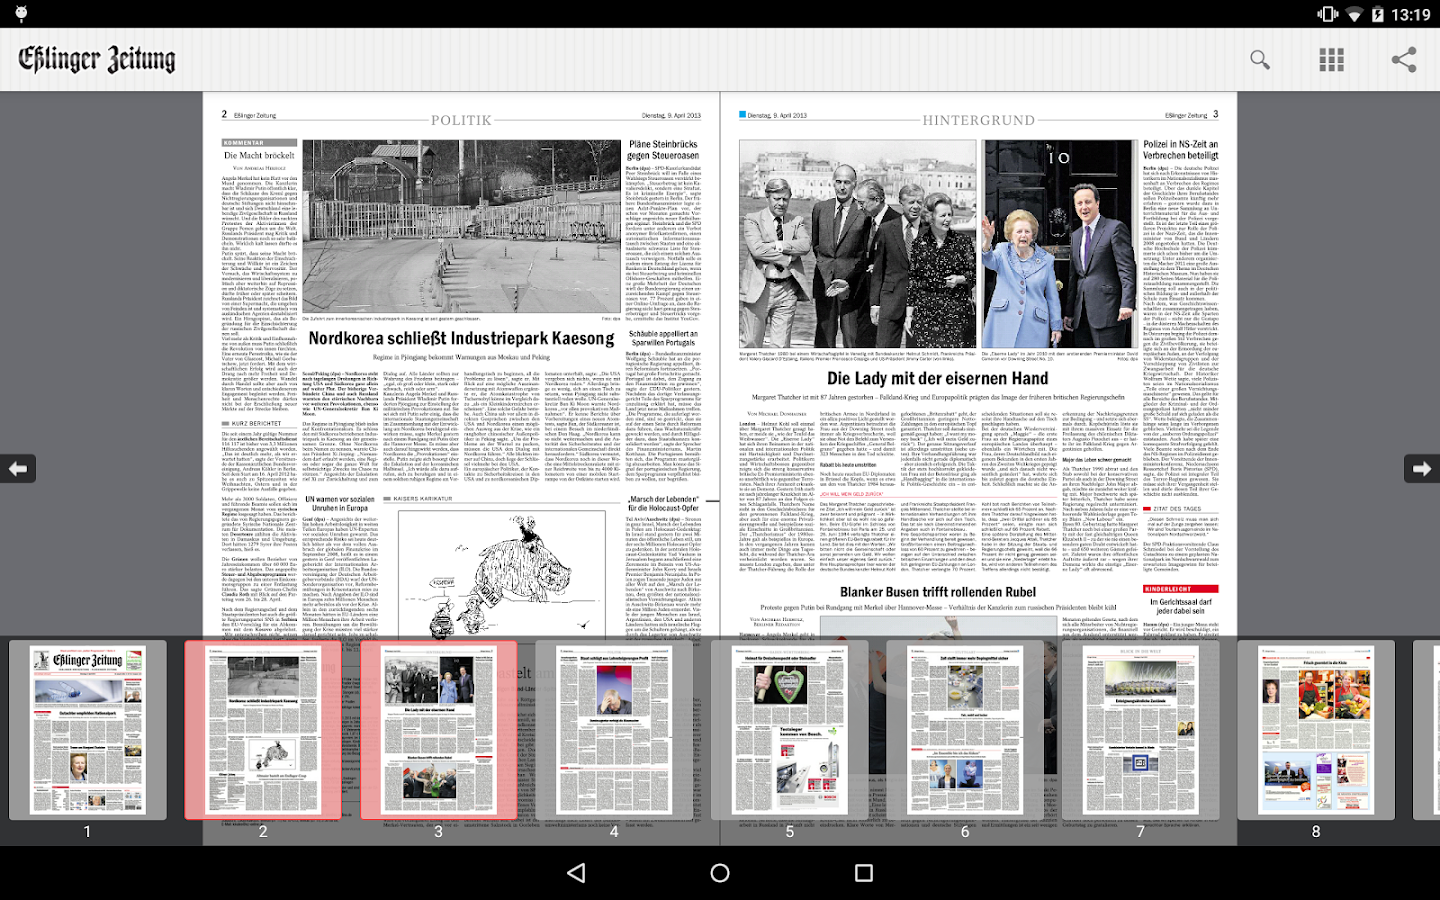Image resolution: width=1440 pixels, height=900 pixels.
Task: Tap the HINTERGRUND section header
Action: pyautogui.click(x=977, y=120)
